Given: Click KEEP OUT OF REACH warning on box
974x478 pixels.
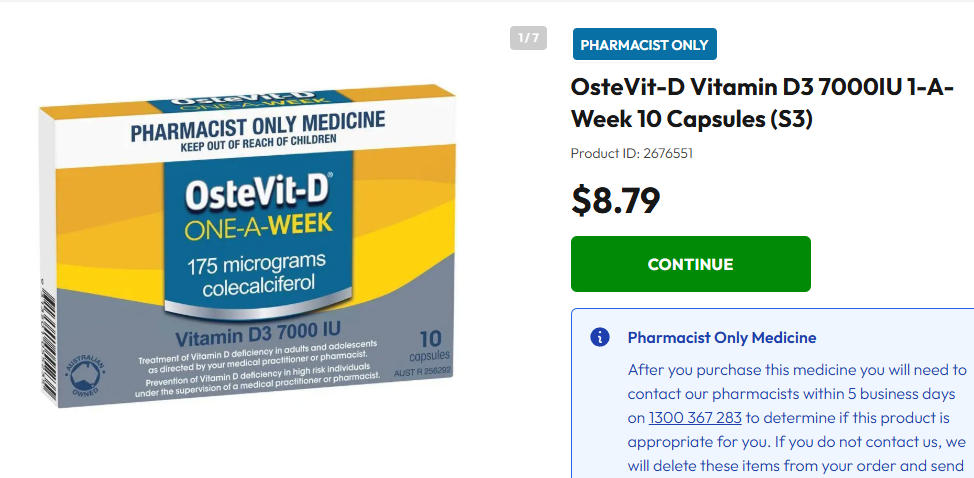Looking at the screenshot, I should [258, 146].
